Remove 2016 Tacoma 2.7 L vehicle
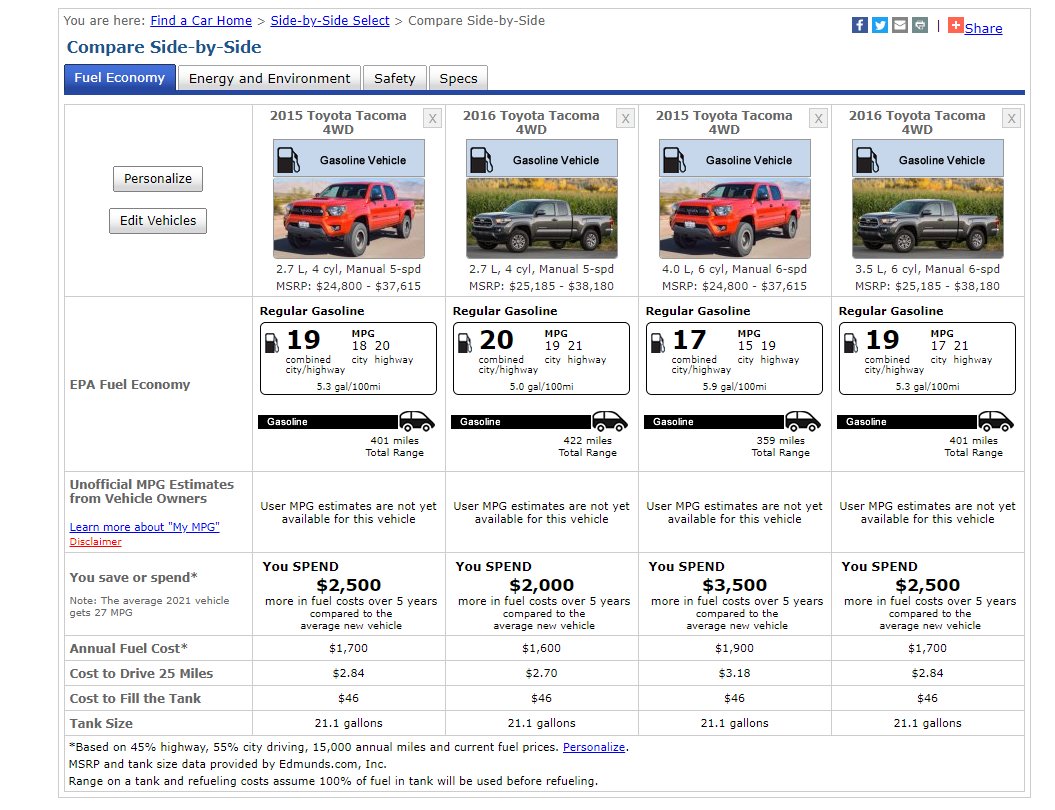This screenshot has height=810, width=1055. click(626, 119)
